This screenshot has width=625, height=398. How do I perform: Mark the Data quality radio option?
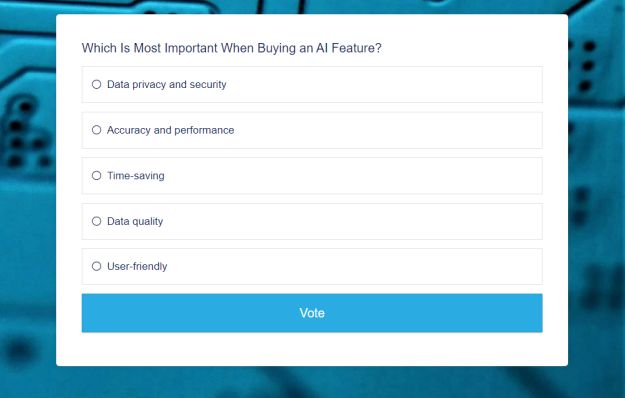[96, 221]
